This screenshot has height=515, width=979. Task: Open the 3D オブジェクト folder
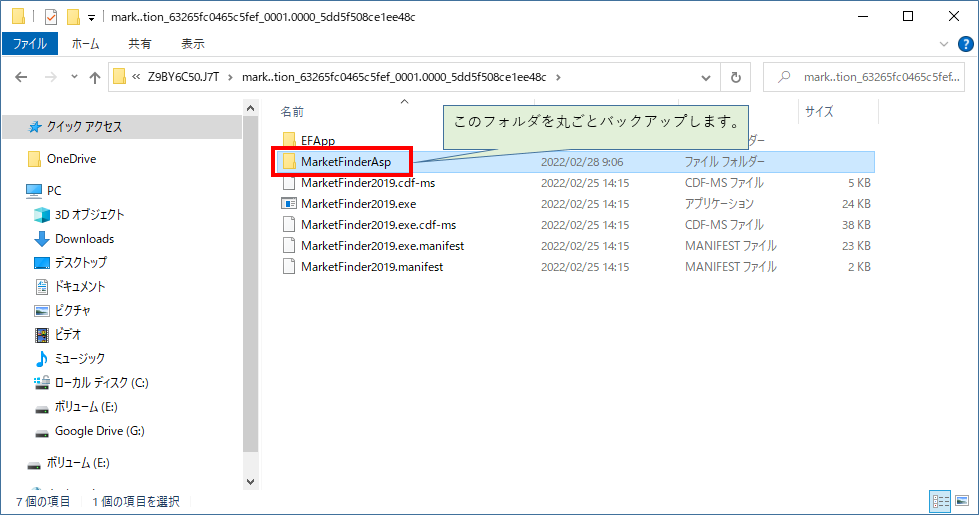89,215
